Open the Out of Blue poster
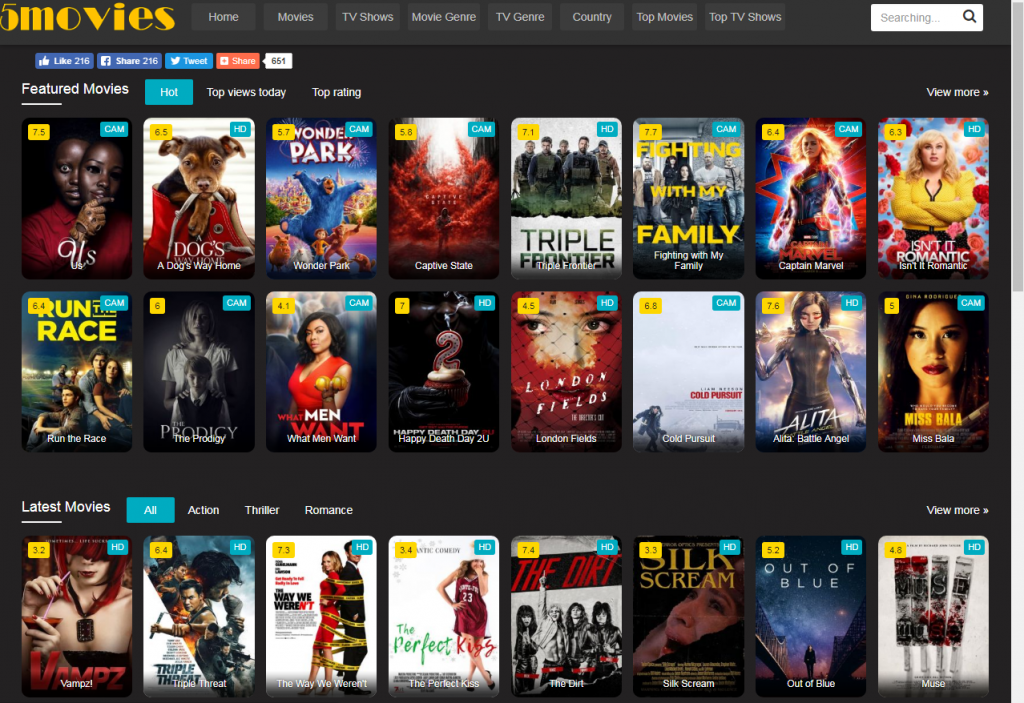Viewport: 1024px width, 703px height. (811, 616)
